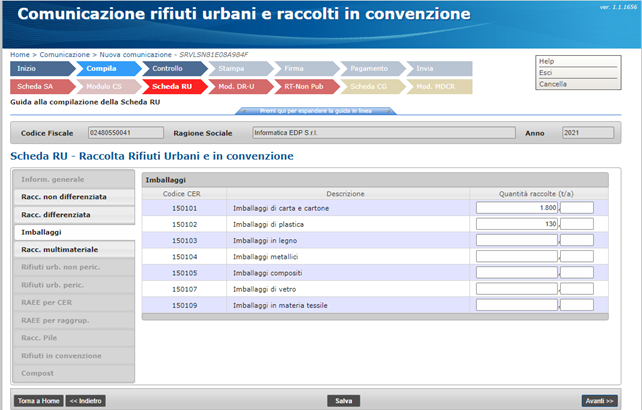
Task: Click the Help menu item
Action: [547, 61]
